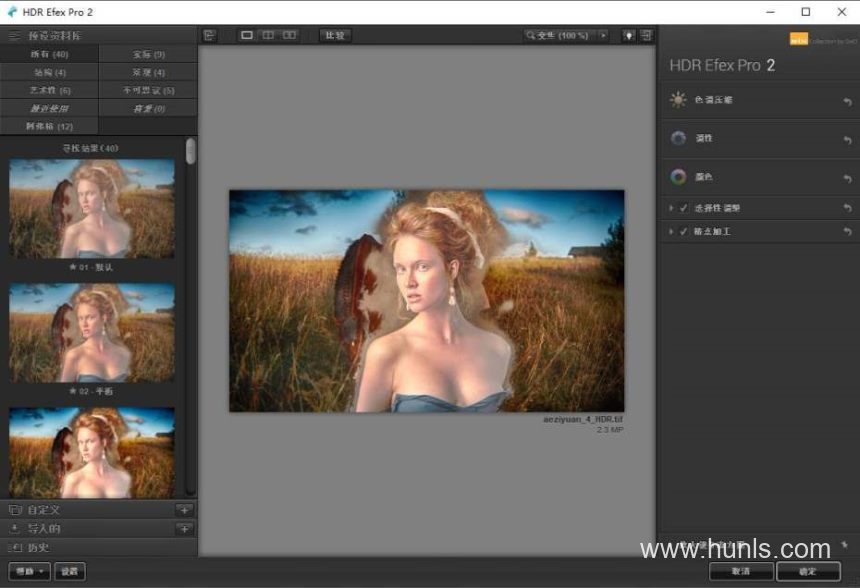Click the orange Nik Collection logo
860x588 pixels.
tap(799, 39)
